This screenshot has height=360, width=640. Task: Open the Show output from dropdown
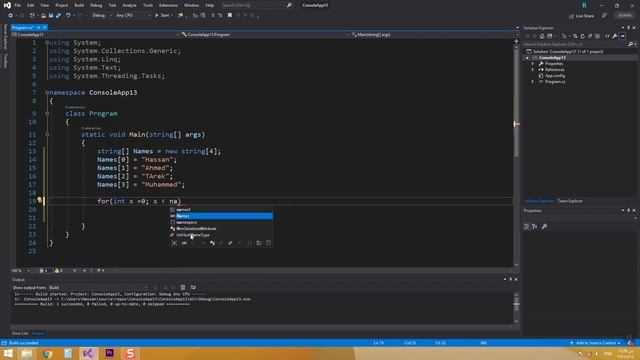pos(98,287)
